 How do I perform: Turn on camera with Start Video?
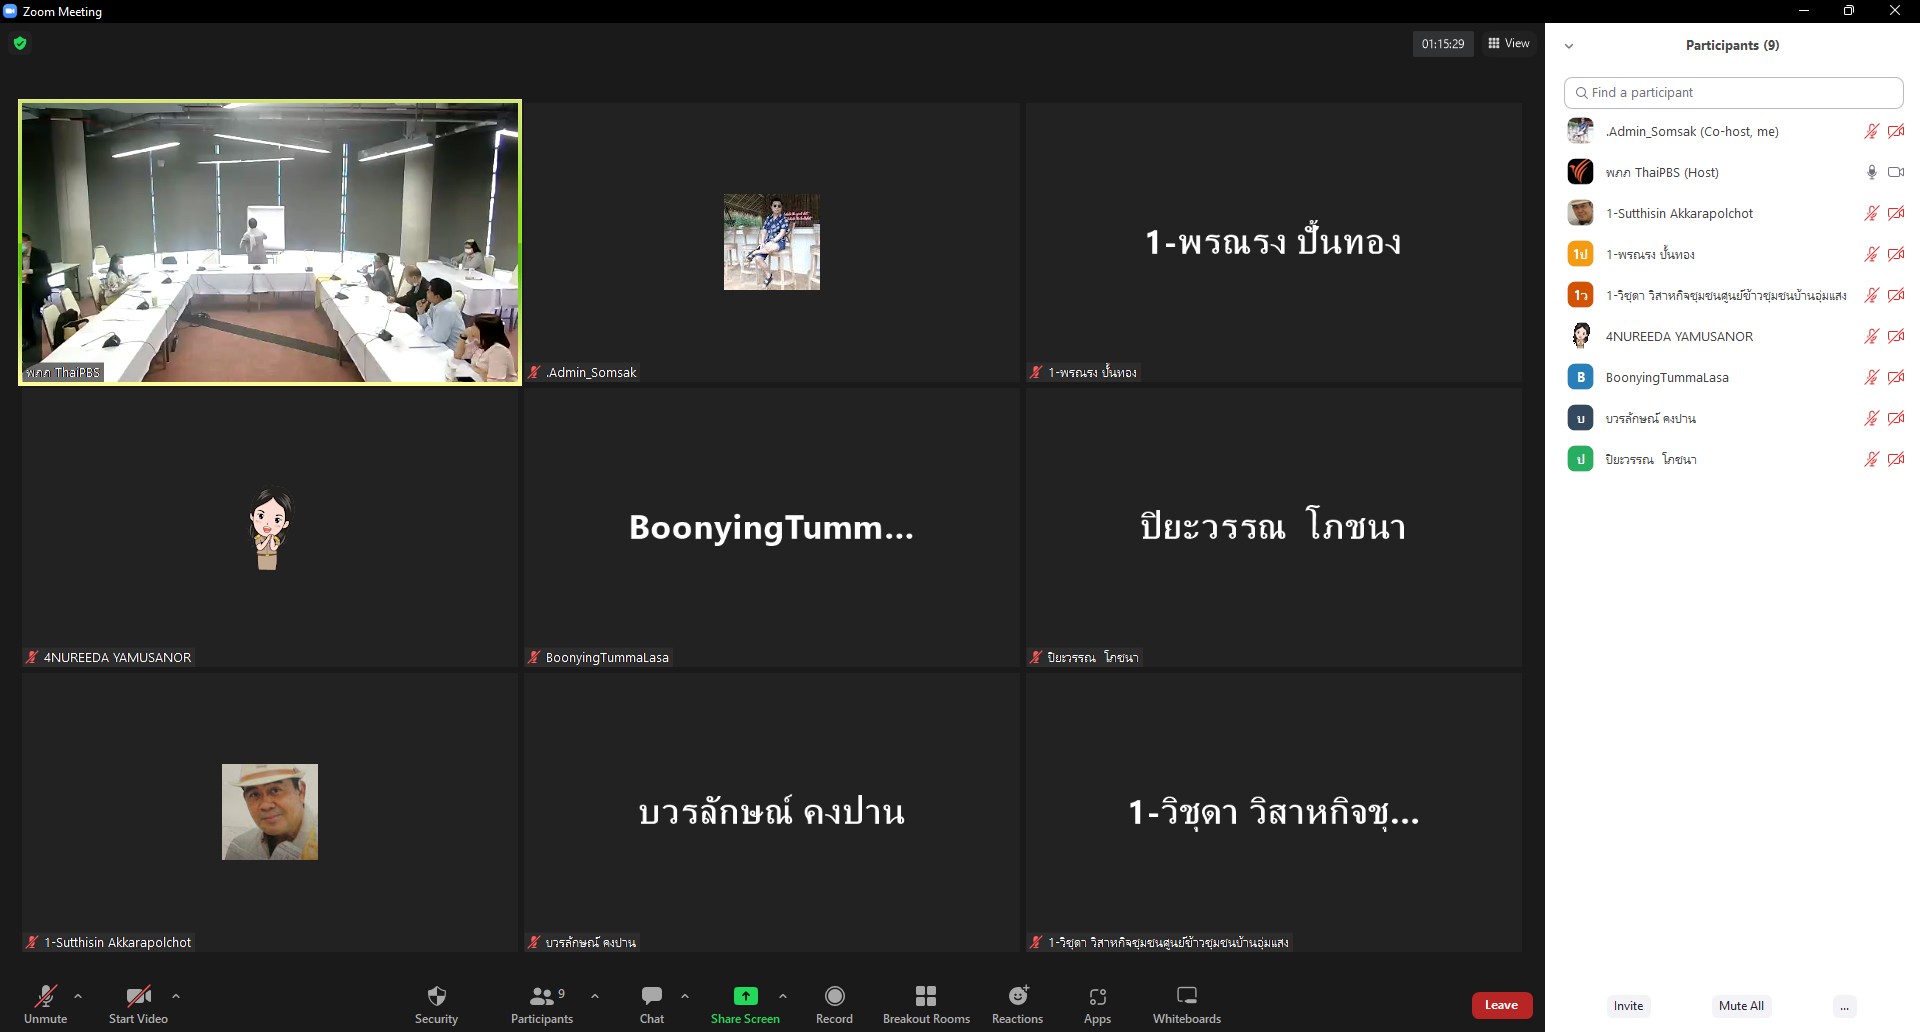coord(138,1004)
